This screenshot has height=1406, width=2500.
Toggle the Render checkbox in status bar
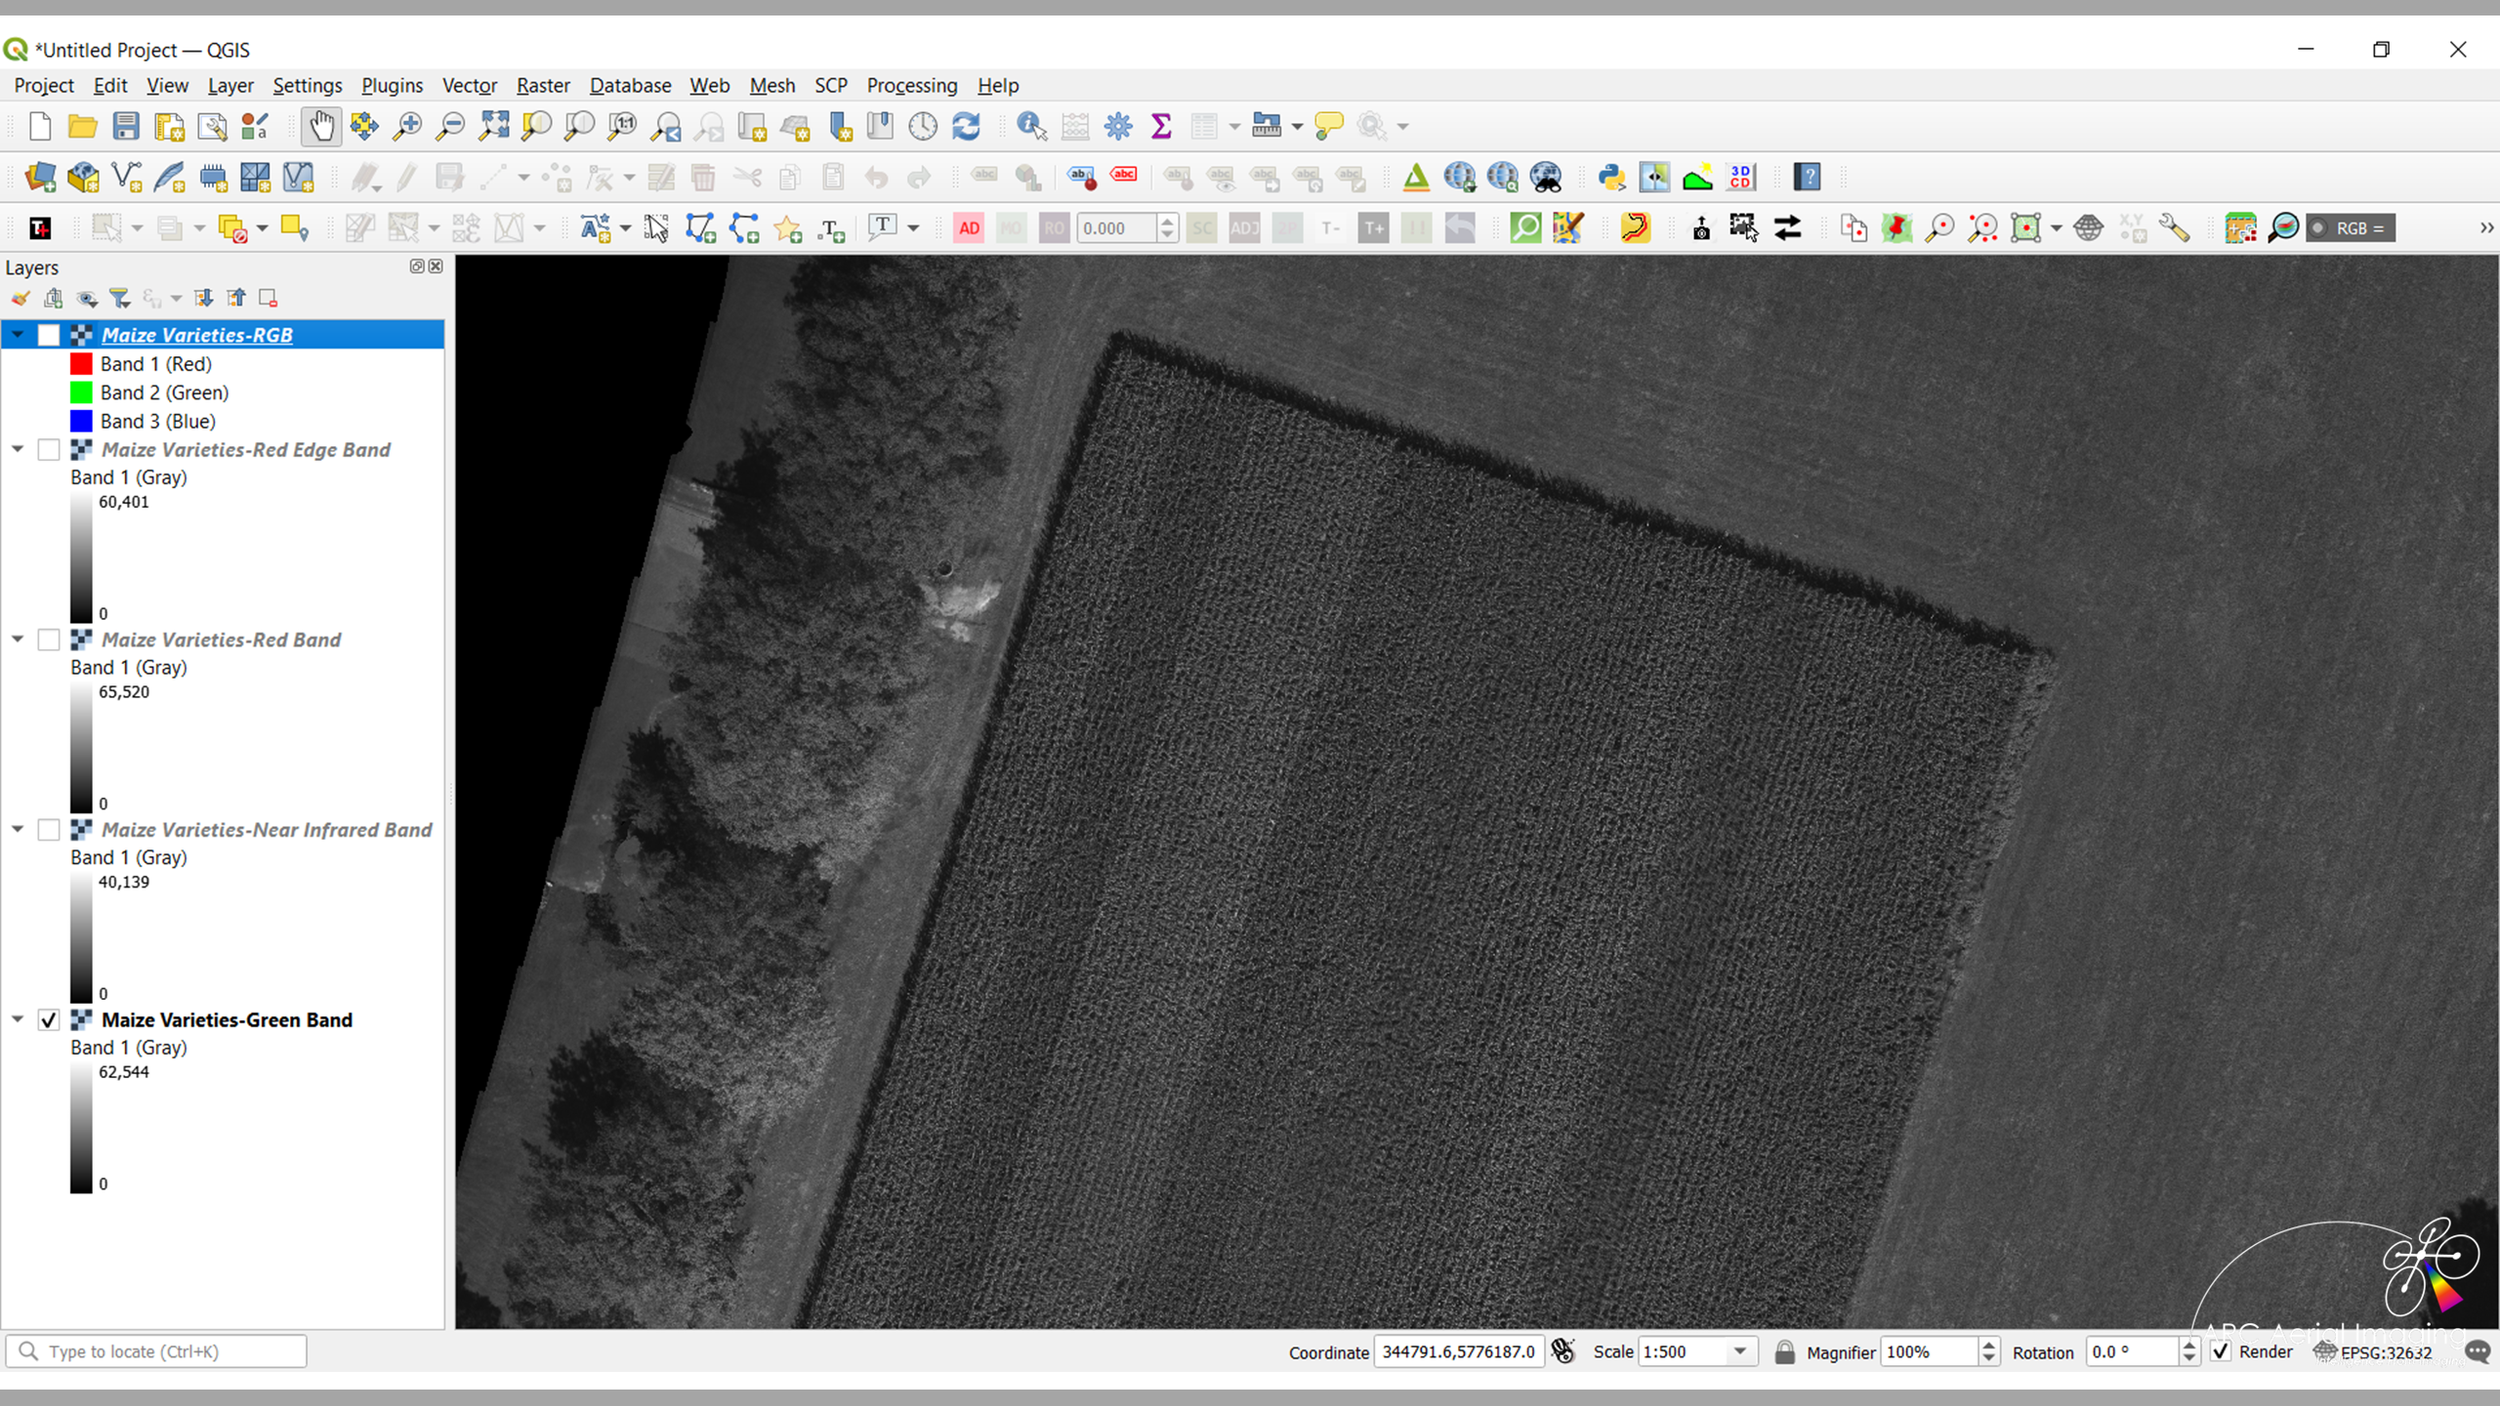2221,1352
